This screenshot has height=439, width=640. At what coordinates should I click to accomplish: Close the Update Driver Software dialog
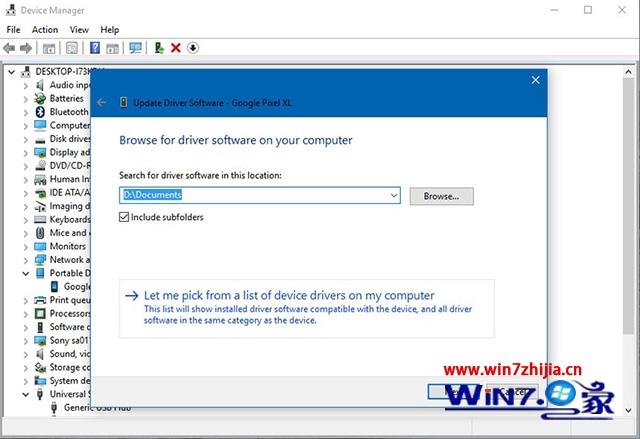click(536, 80)
